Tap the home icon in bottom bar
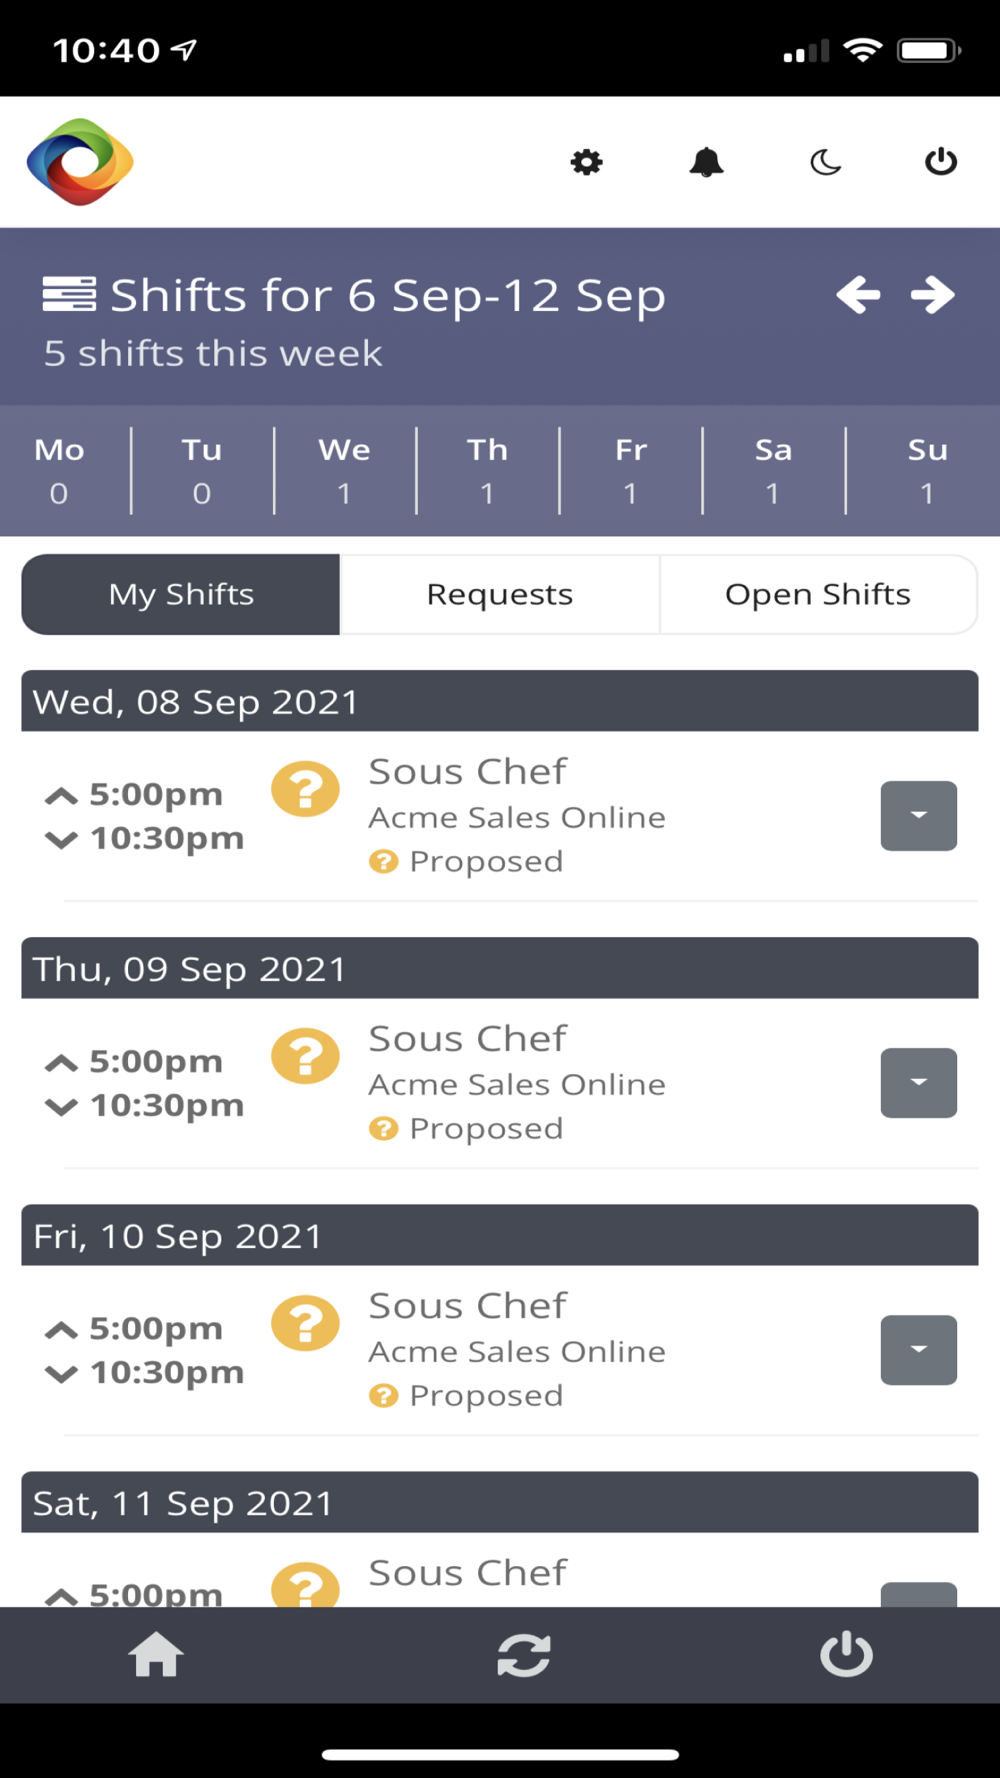The width and height of the screenshot is (1000, 1778). pos(156,1654)
